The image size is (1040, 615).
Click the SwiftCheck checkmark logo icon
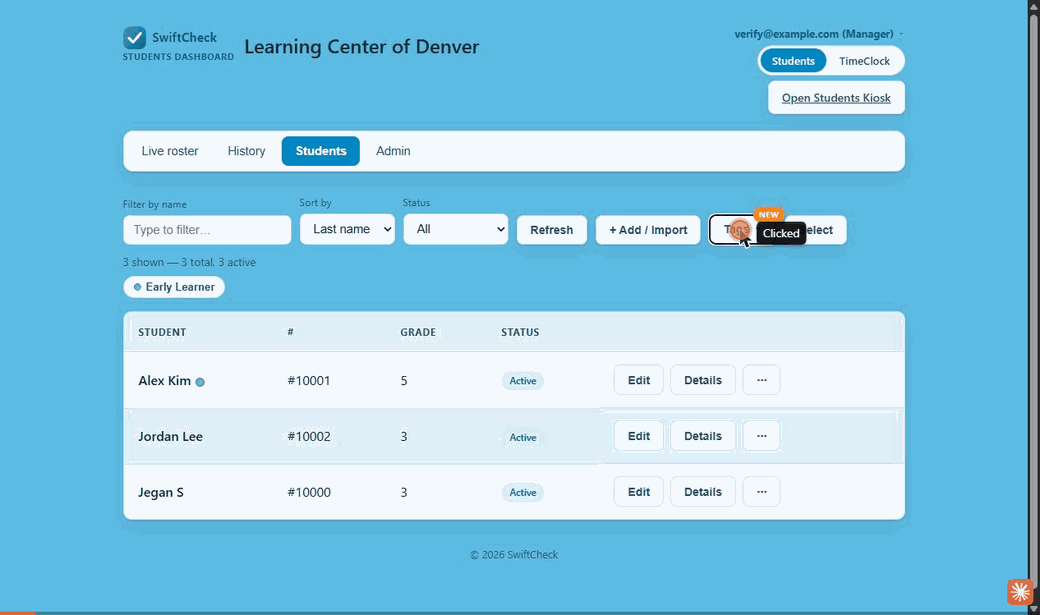(135, 38)
